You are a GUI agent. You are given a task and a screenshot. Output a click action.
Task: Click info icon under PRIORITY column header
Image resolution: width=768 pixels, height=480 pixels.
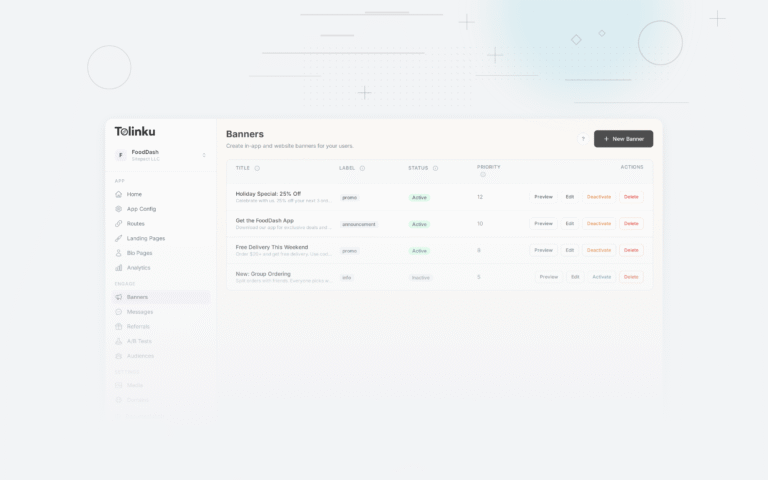coord(483,175)
